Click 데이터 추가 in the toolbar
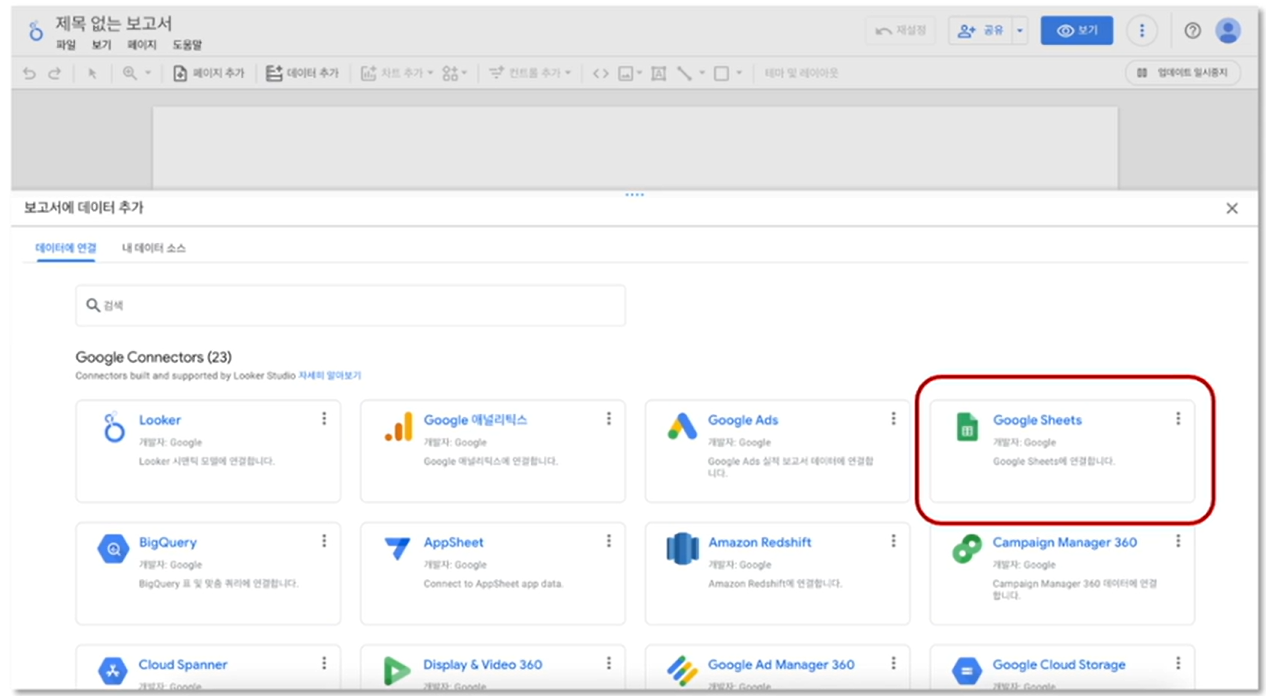 click(x=302, y=73)
